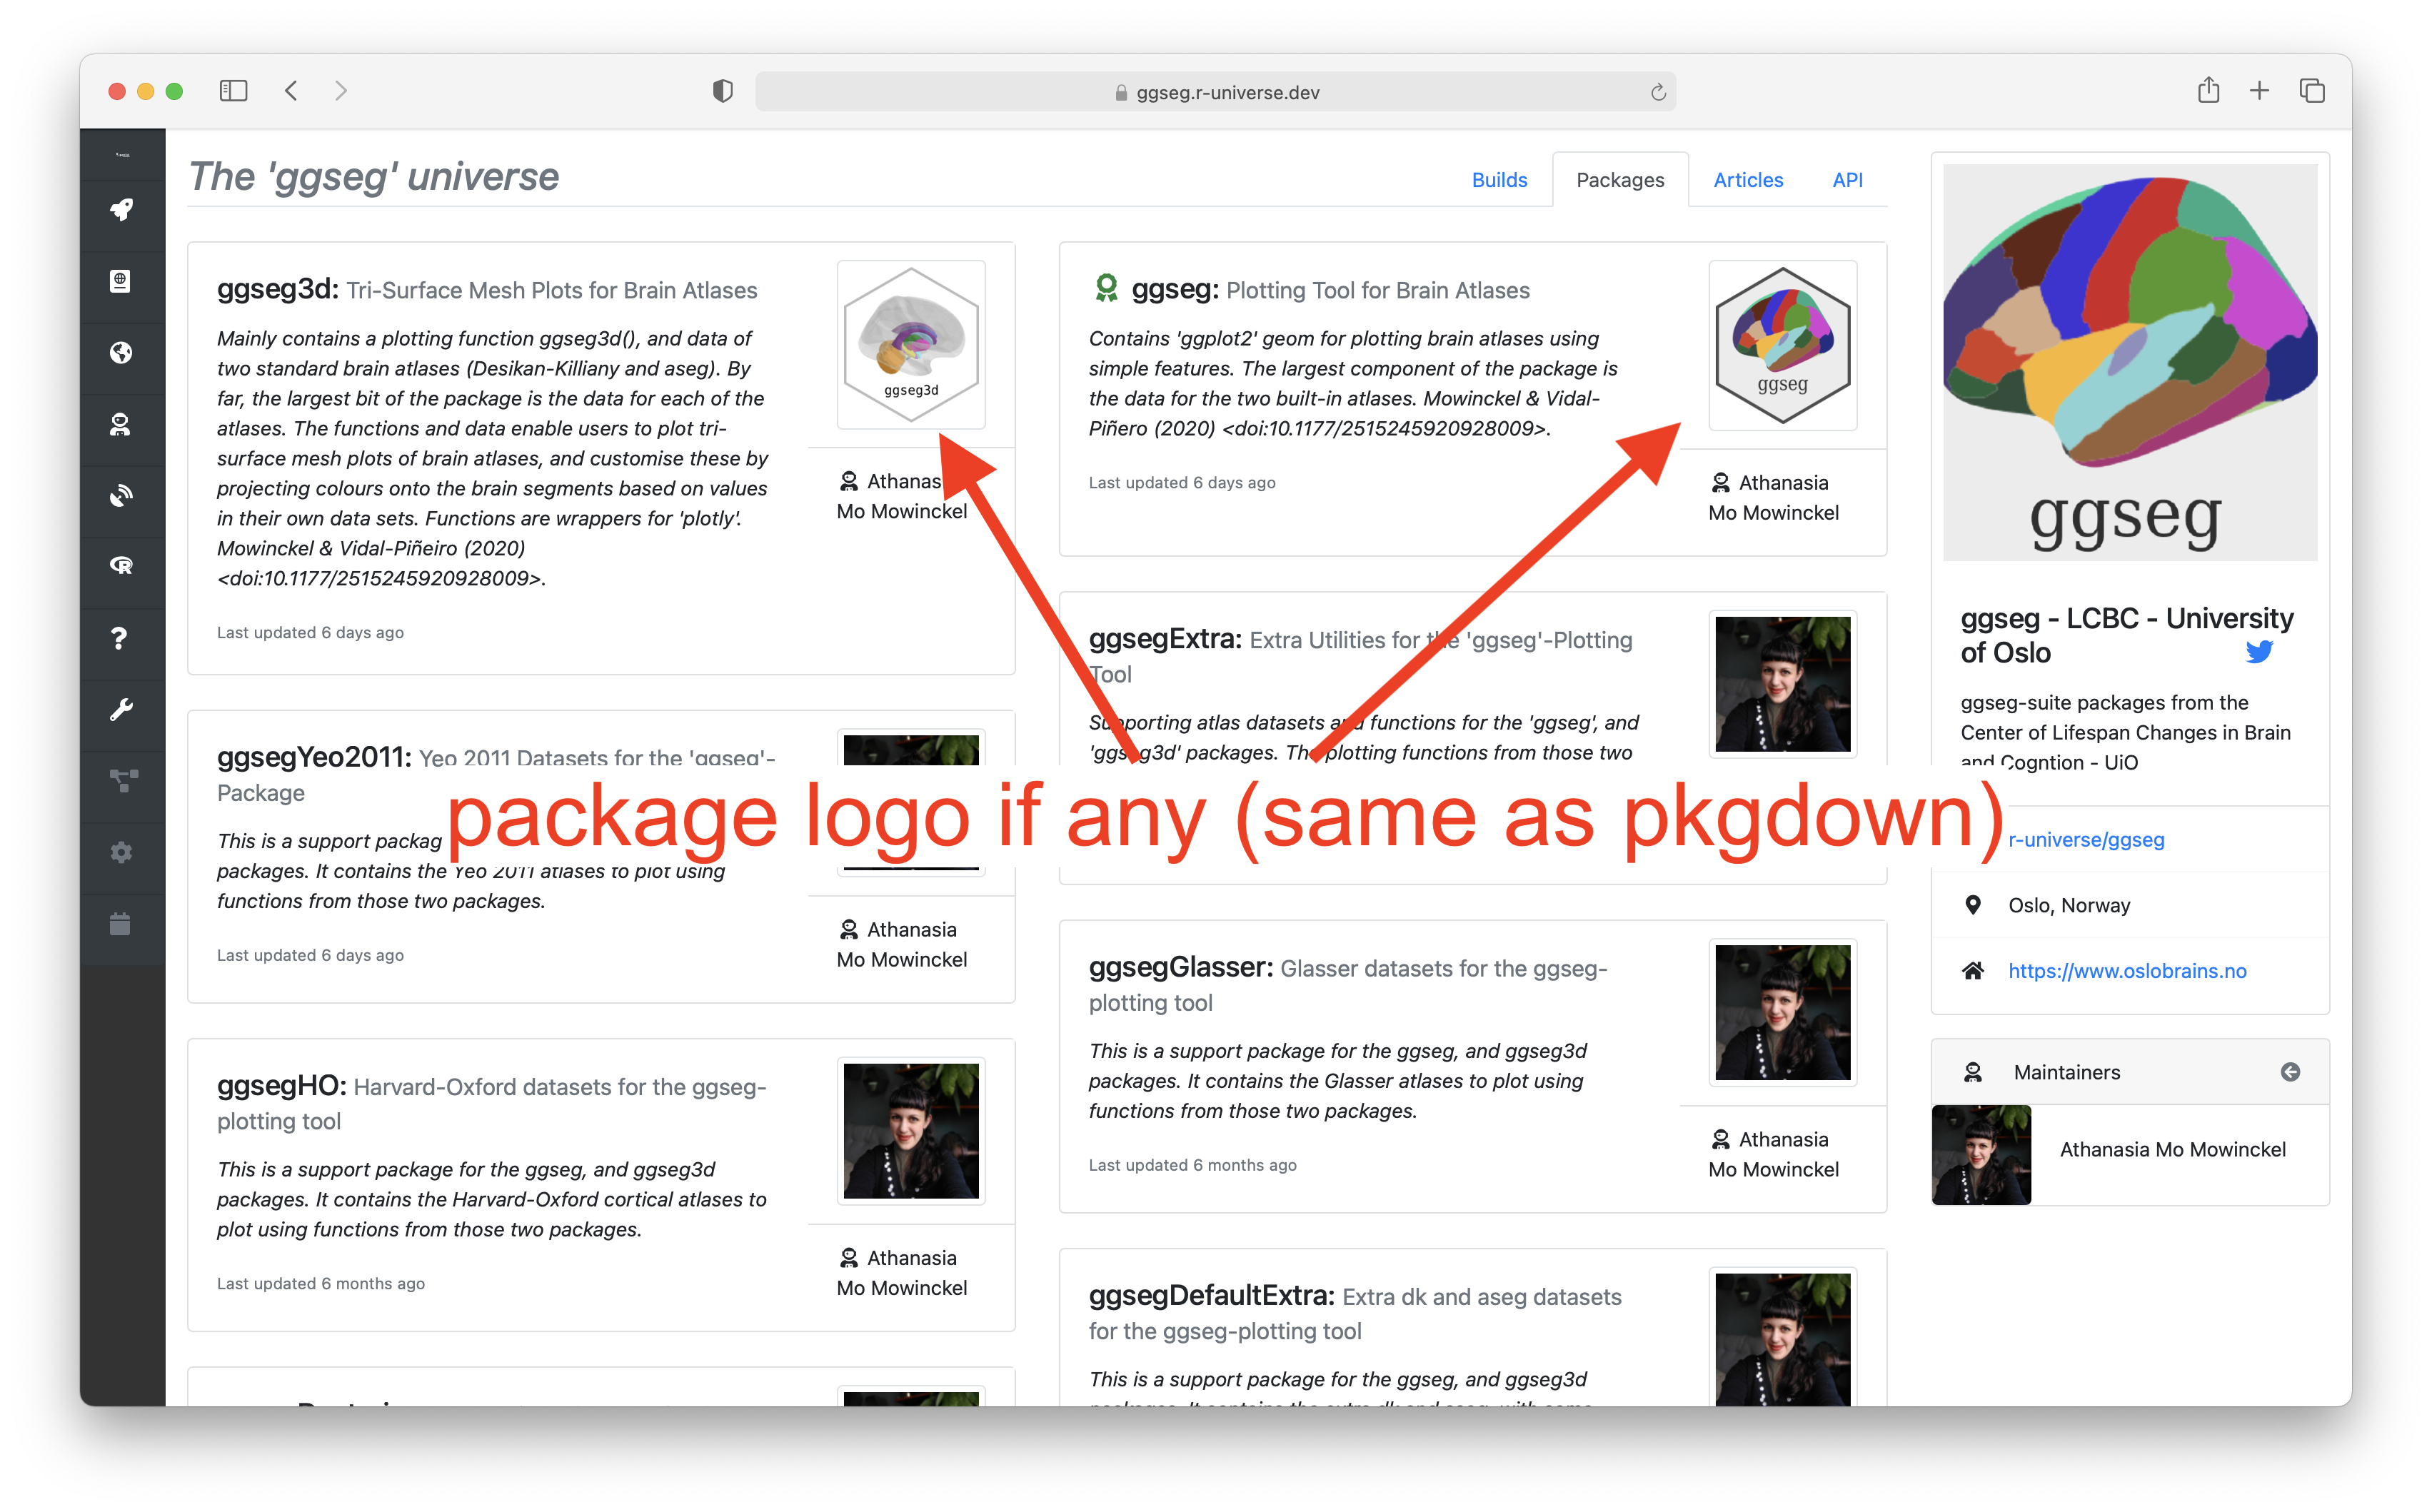The image size is (2432, 1512).
Task: Click maintainer name under ggseg card
Action: point(1773,497)
